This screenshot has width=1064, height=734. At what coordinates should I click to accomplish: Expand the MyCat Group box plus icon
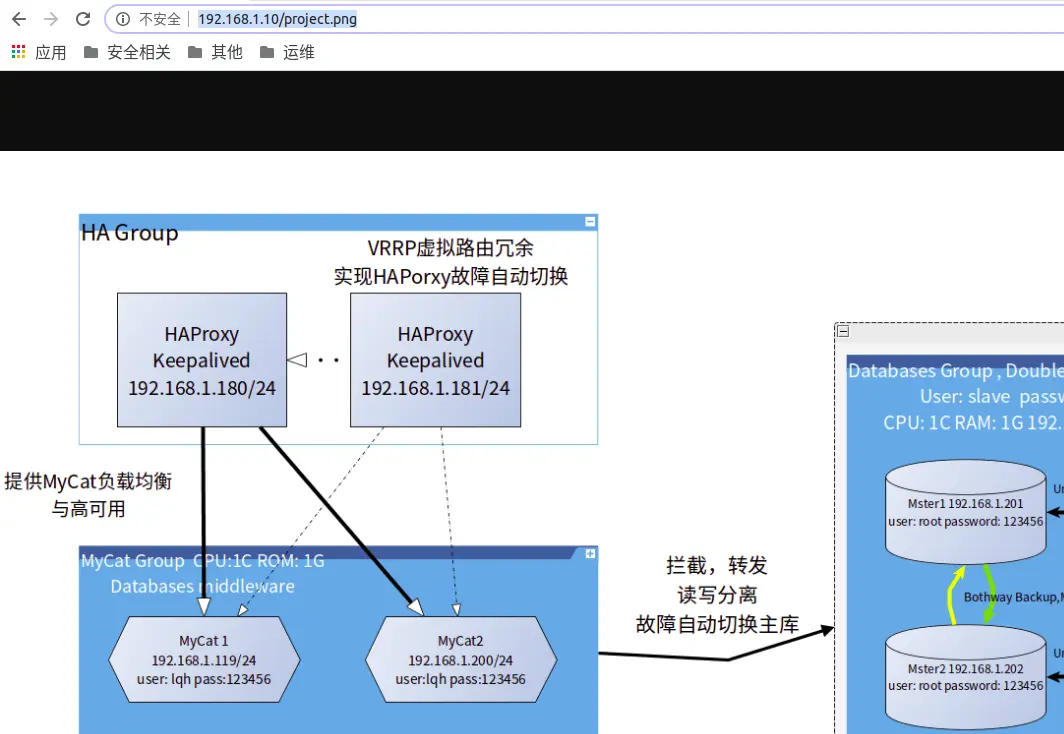590,554
